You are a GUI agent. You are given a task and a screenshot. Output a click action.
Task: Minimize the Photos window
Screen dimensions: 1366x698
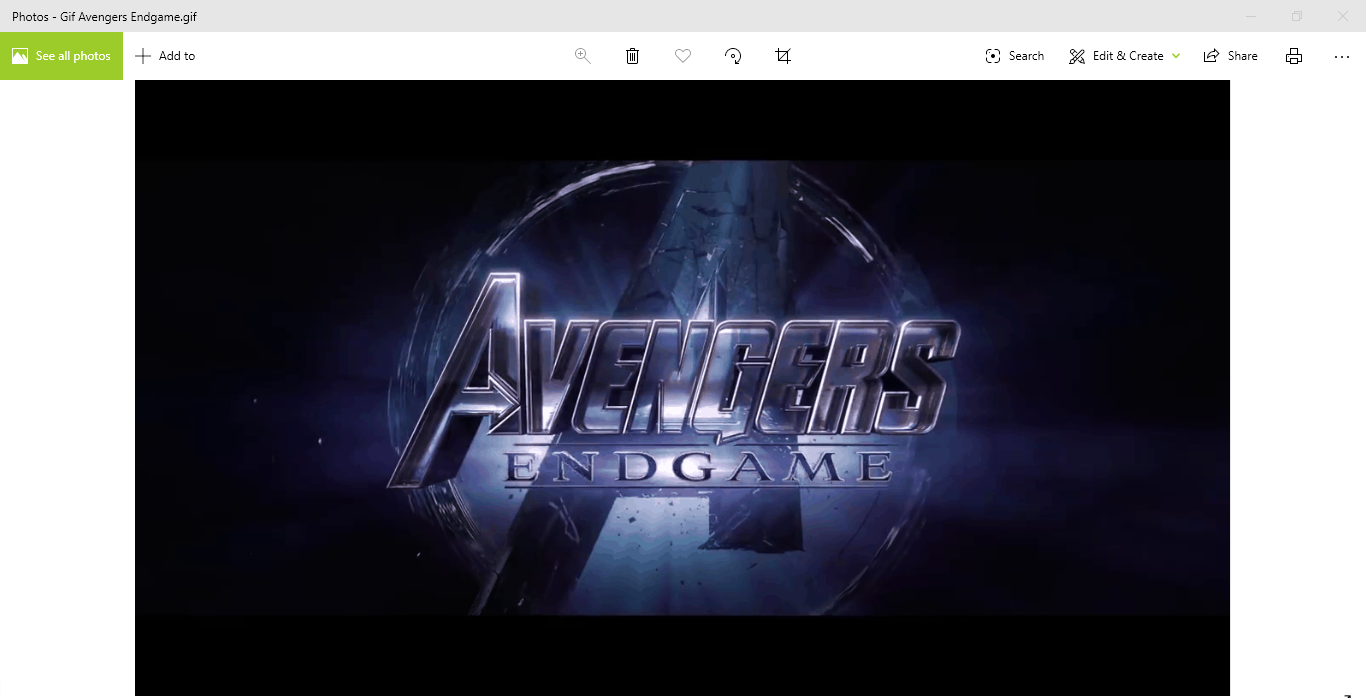[1251, 16]
